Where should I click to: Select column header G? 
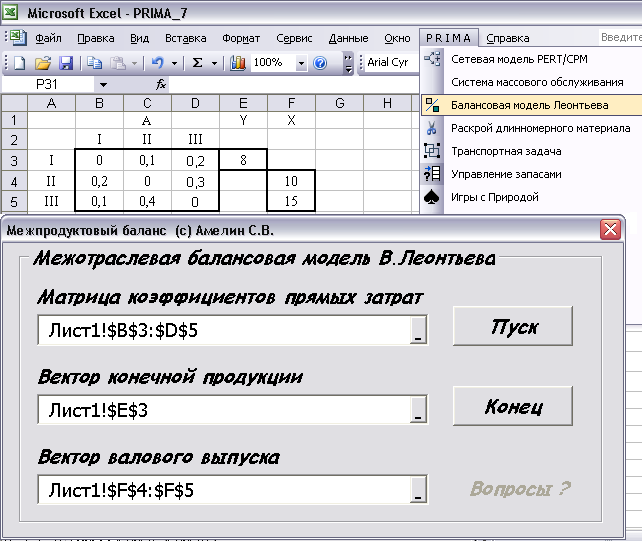coord(339,103)
